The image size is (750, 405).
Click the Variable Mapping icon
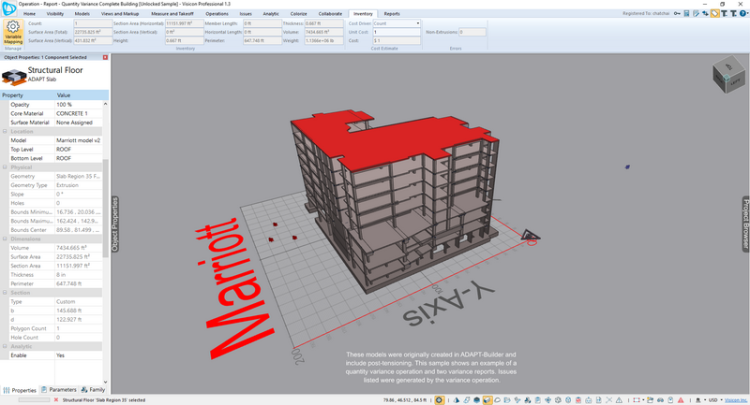[14, 33]
